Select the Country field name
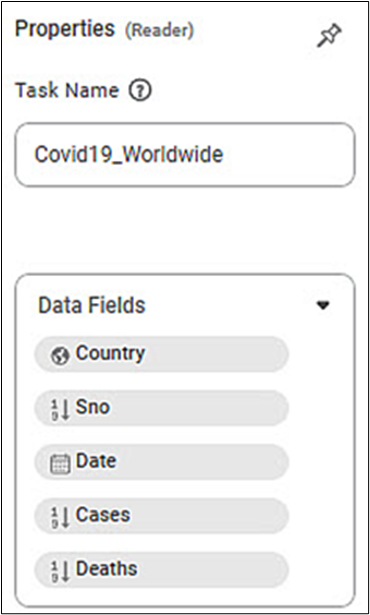Image resolution: width=370 pixels, height=615 pixels. tap(110, 353)
